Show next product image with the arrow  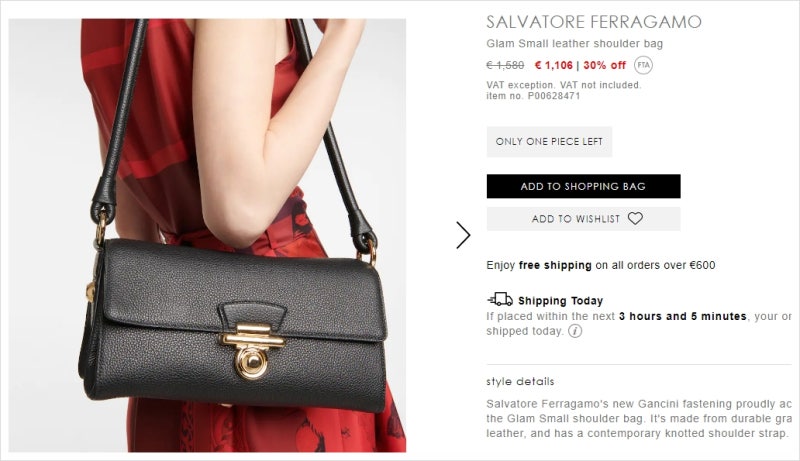[463, 235]
